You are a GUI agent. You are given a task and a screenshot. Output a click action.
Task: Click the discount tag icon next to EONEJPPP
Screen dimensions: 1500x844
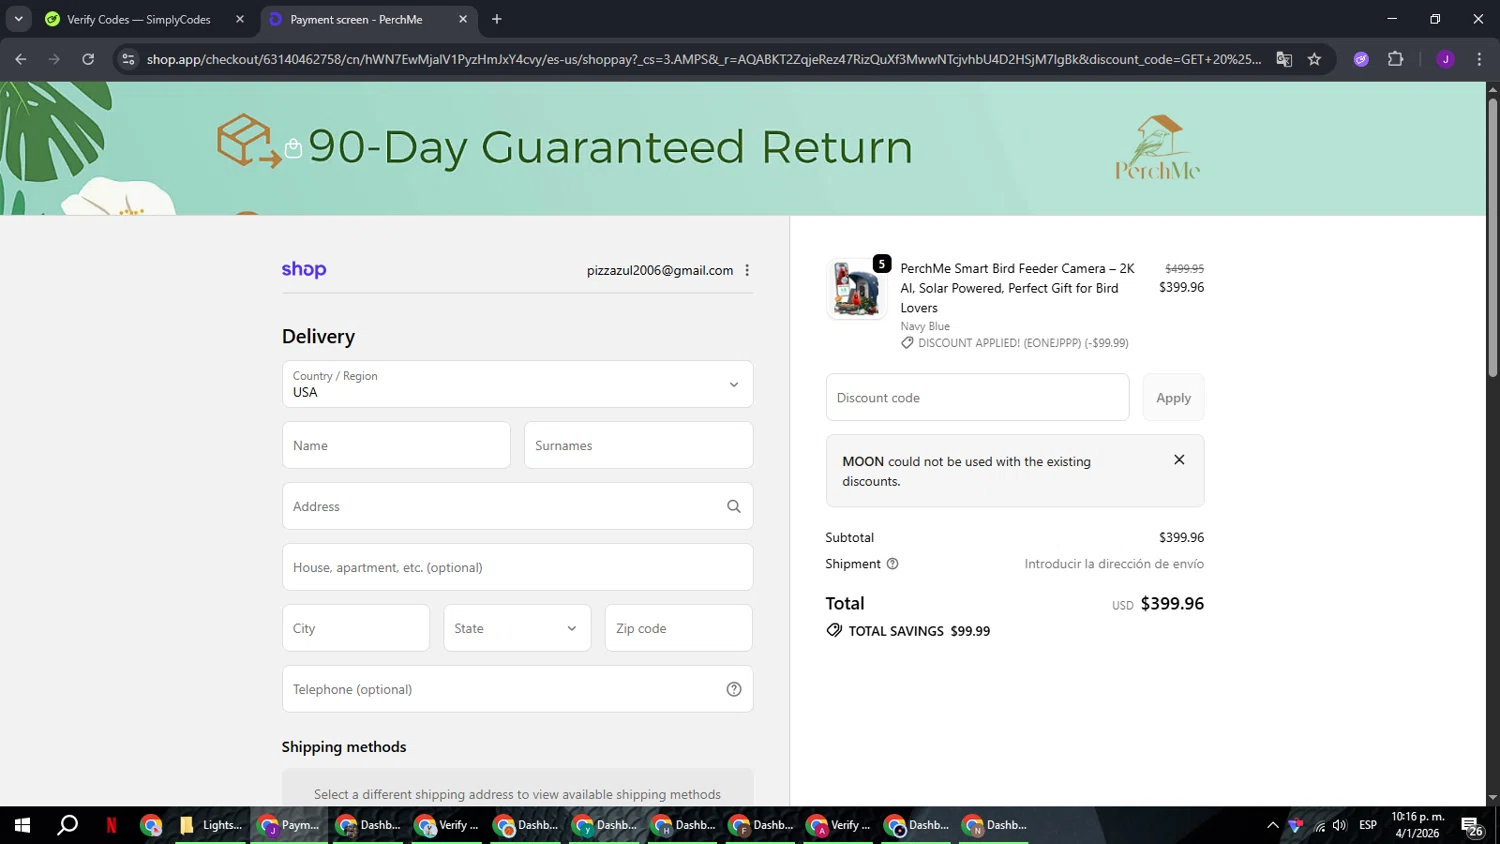(x=907, y=343)
